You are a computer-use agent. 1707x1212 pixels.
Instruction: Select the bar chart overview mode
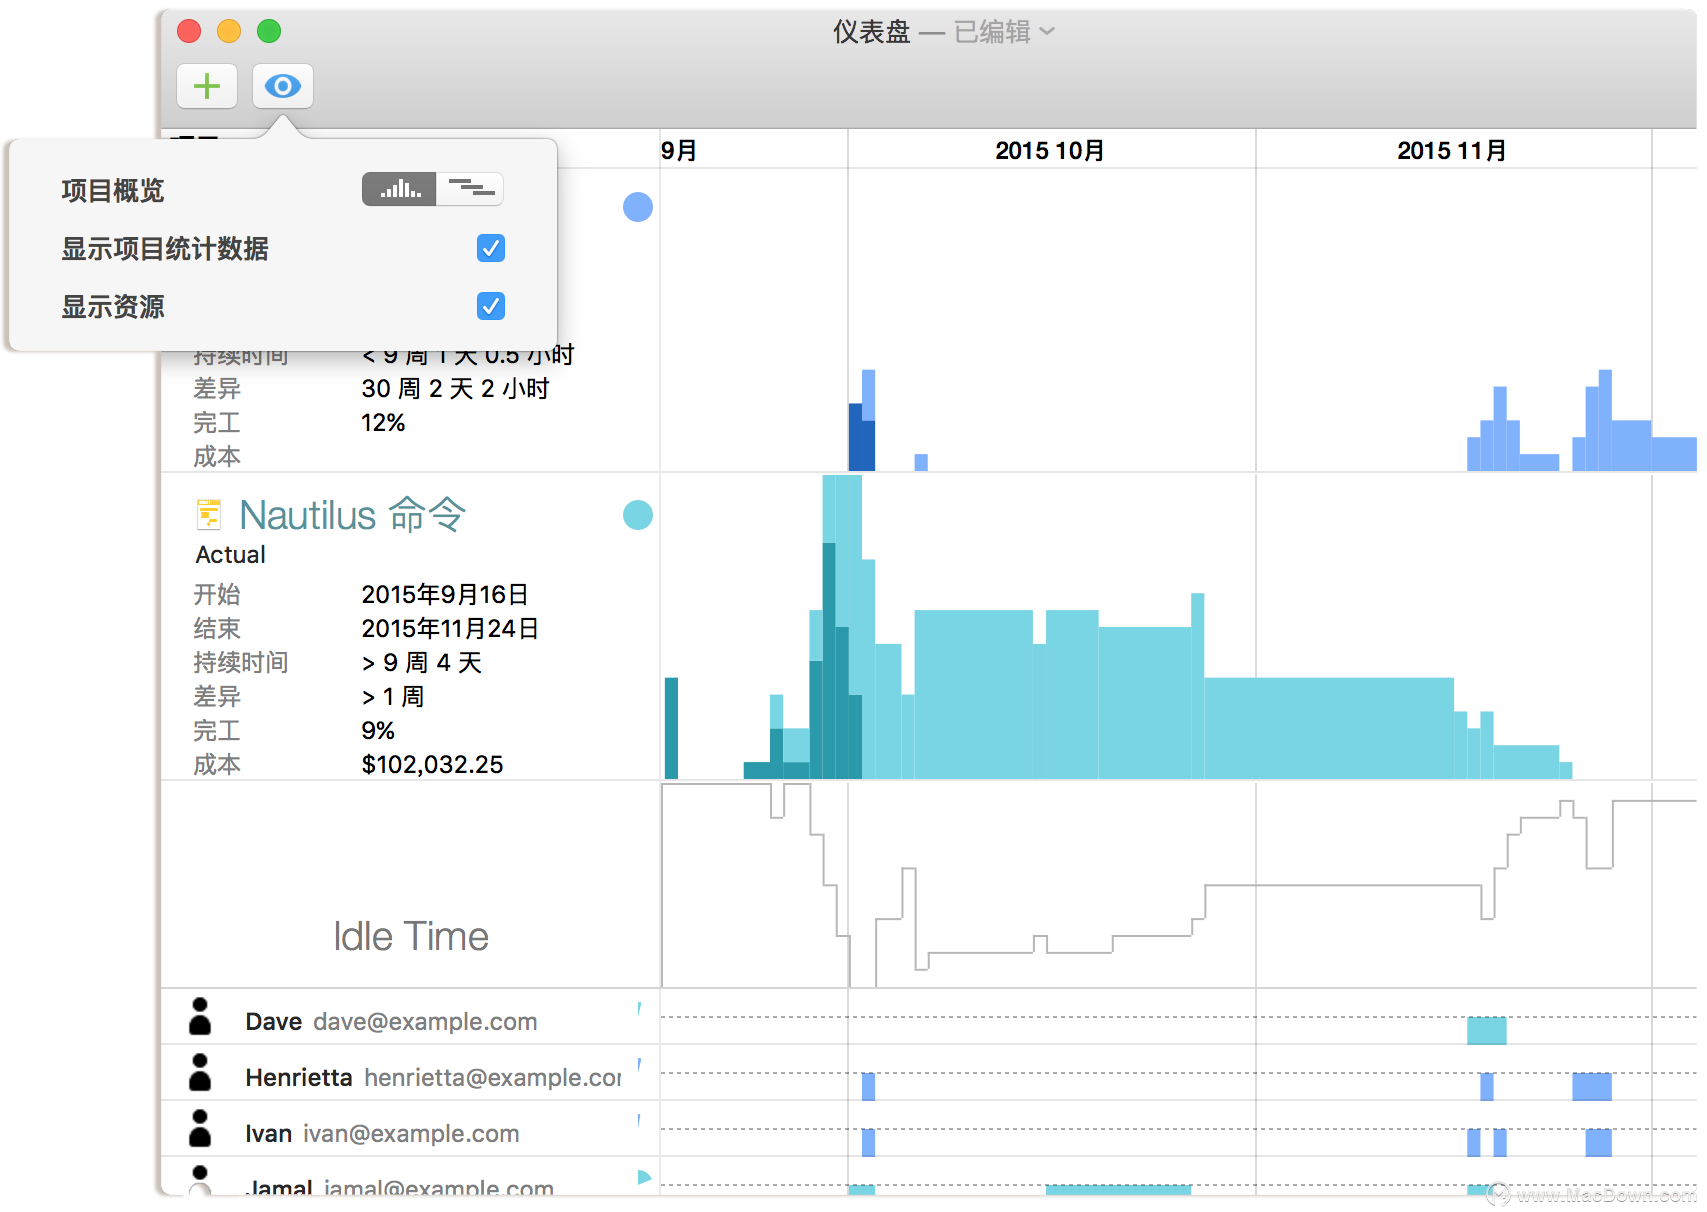[399, 189]
